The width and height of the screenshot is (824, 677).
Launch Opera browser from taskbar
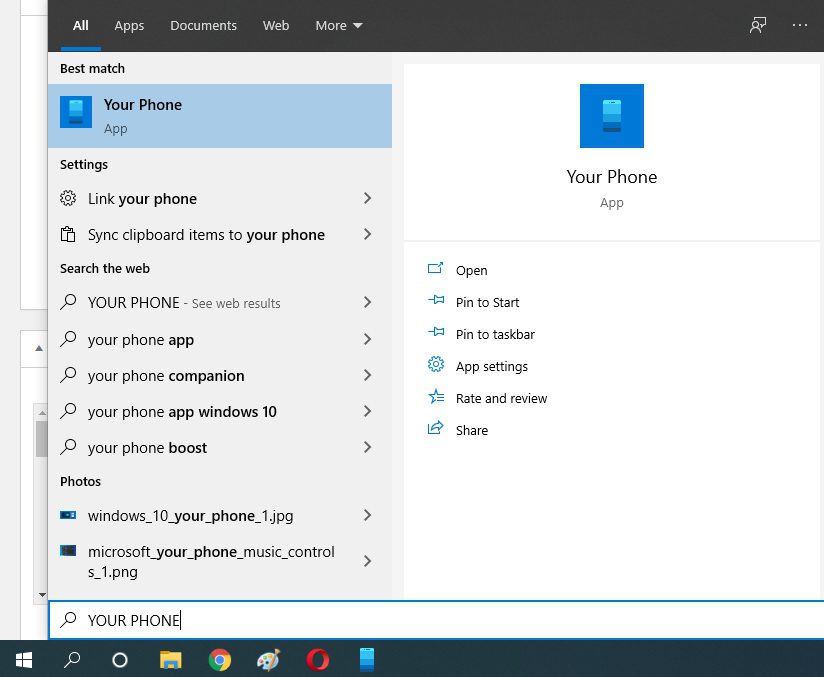tap(318, 660)
